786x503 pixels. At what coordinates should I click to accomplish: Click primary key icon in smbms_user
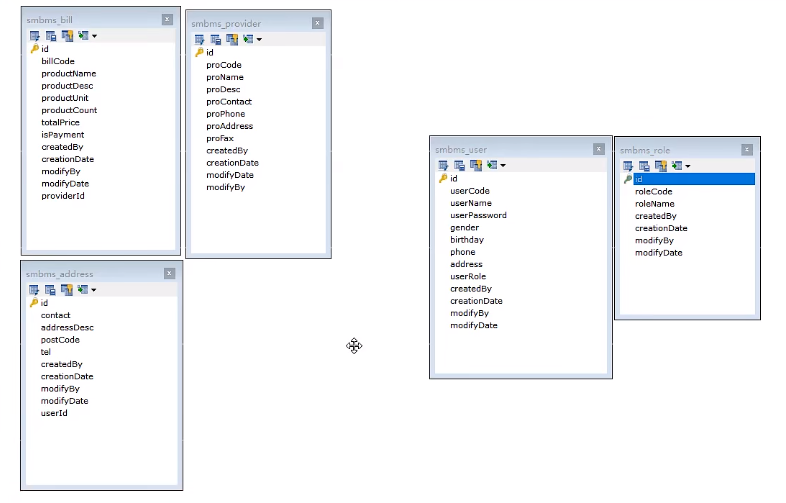point(443,178)
